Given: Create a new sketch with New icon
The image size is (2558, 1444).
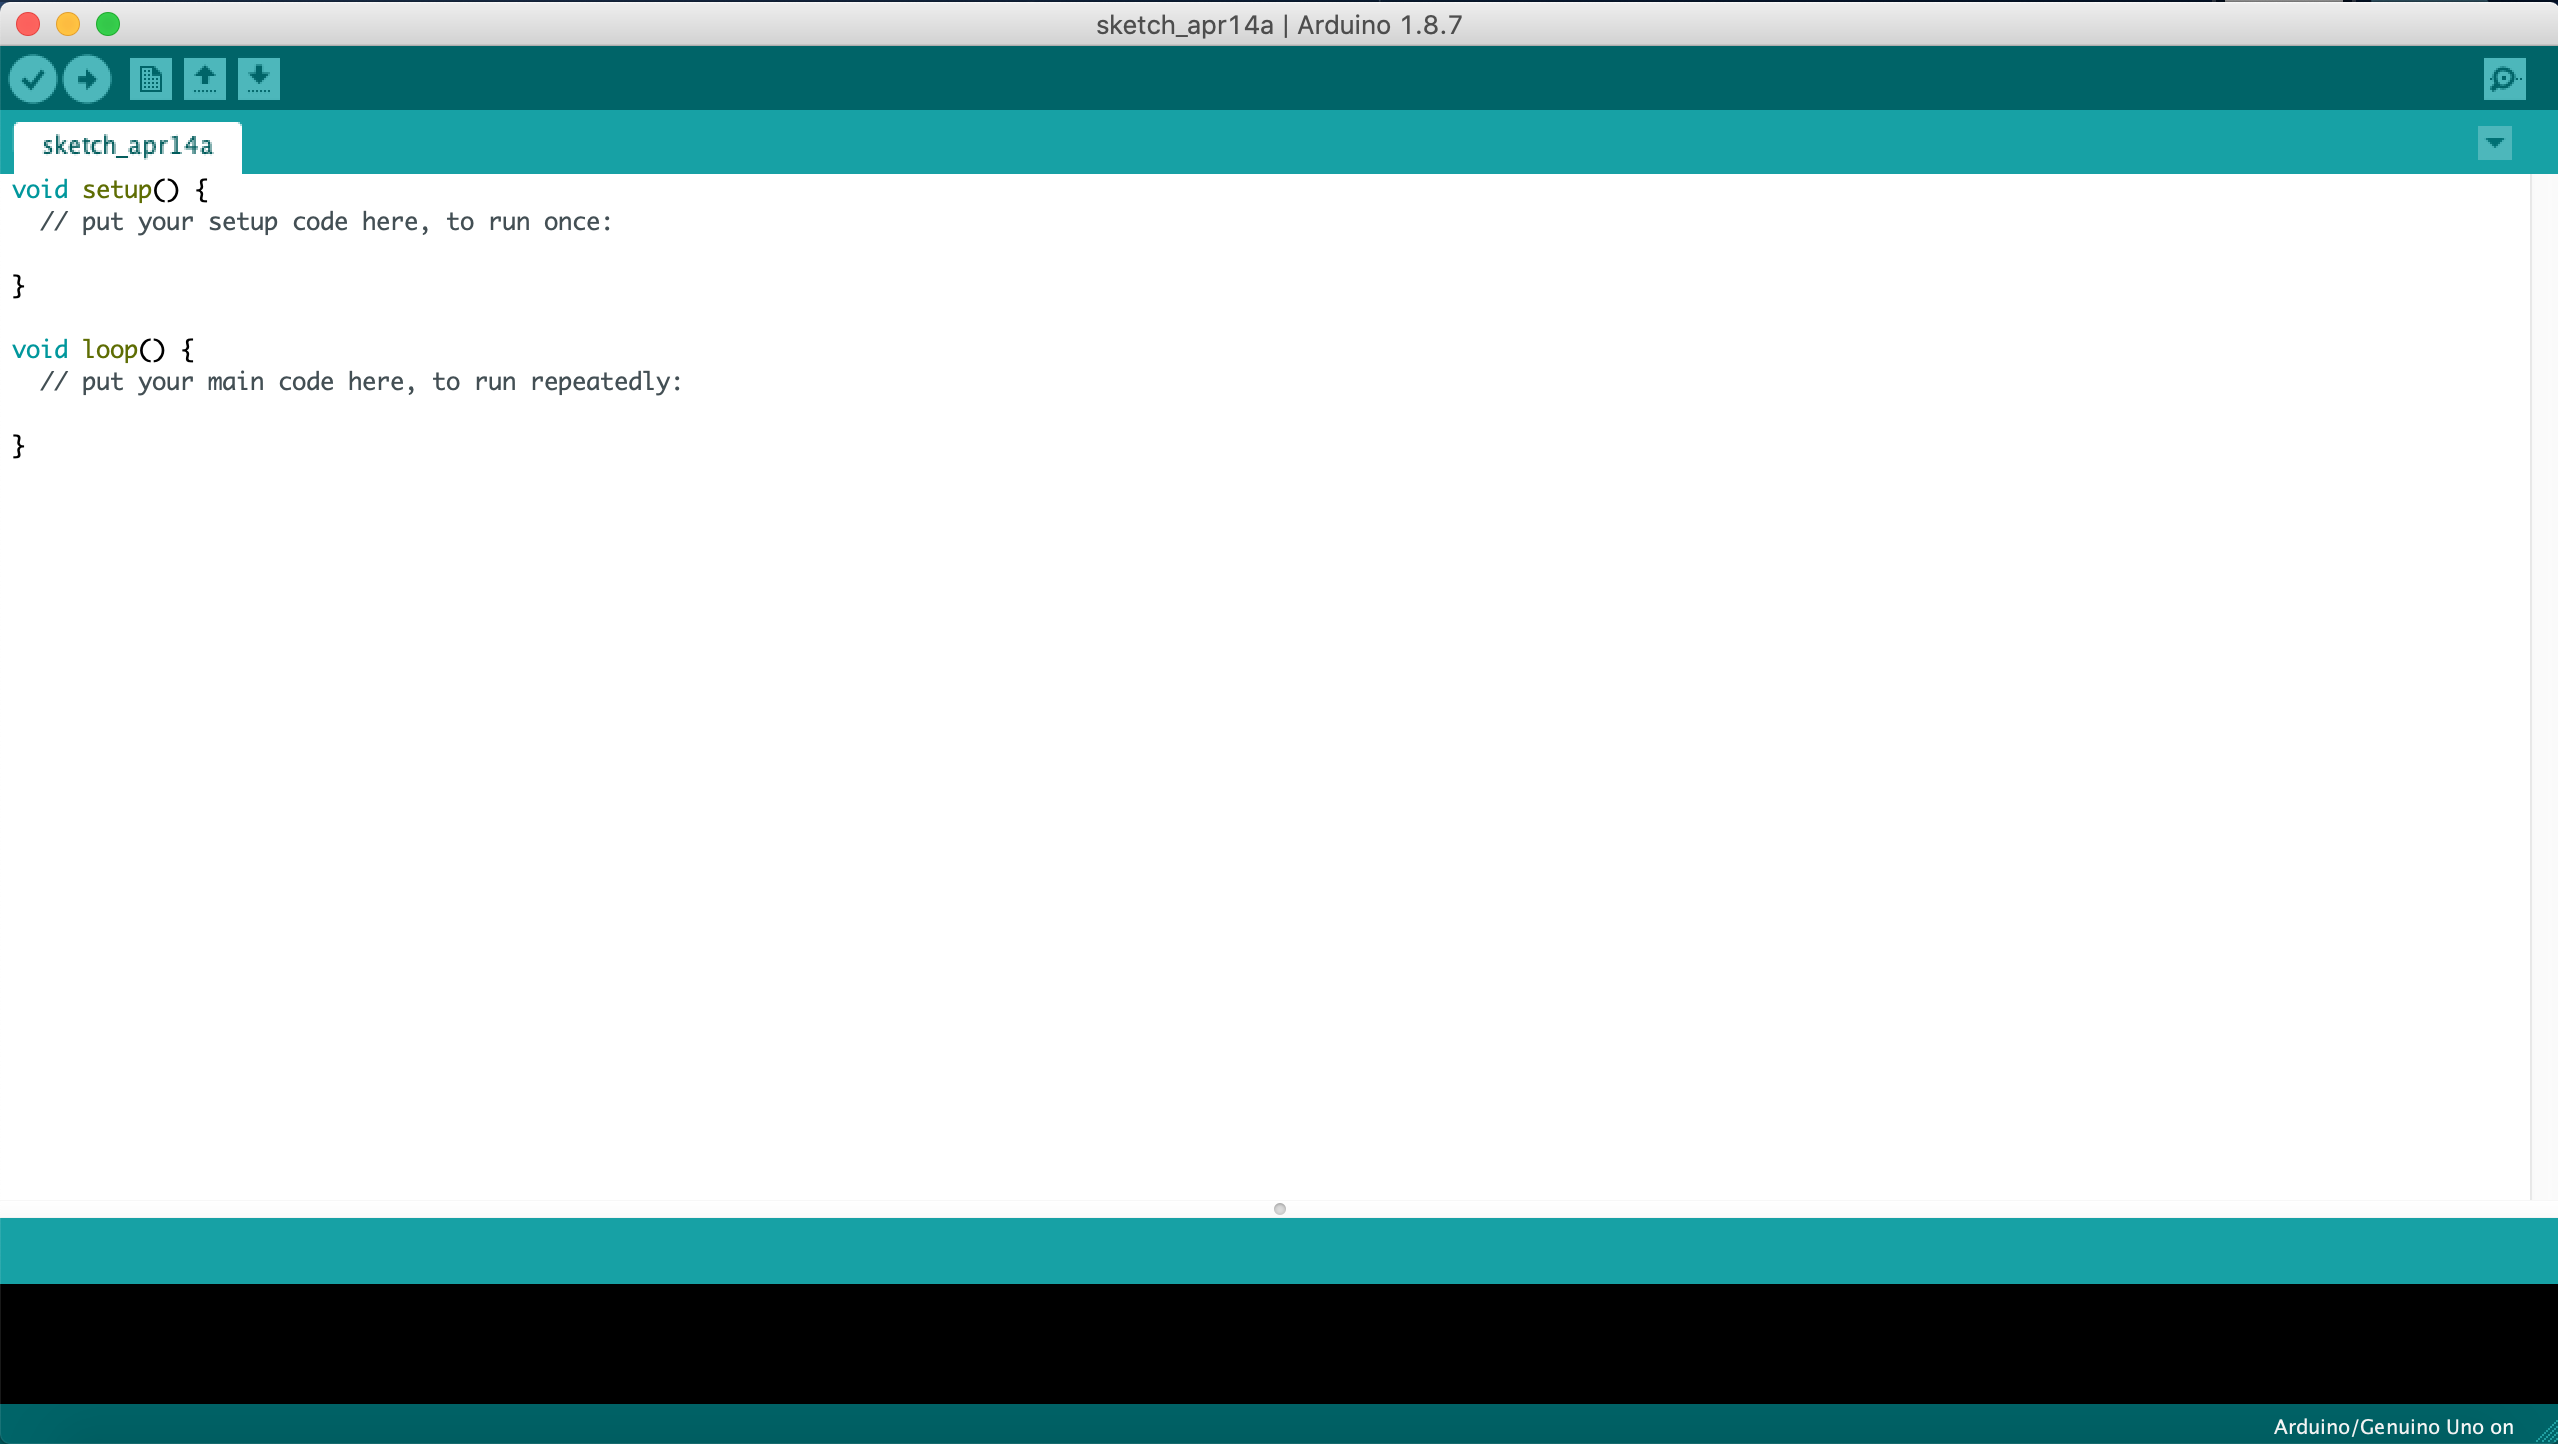Looking at the screenshot, I should click(151, 79).
